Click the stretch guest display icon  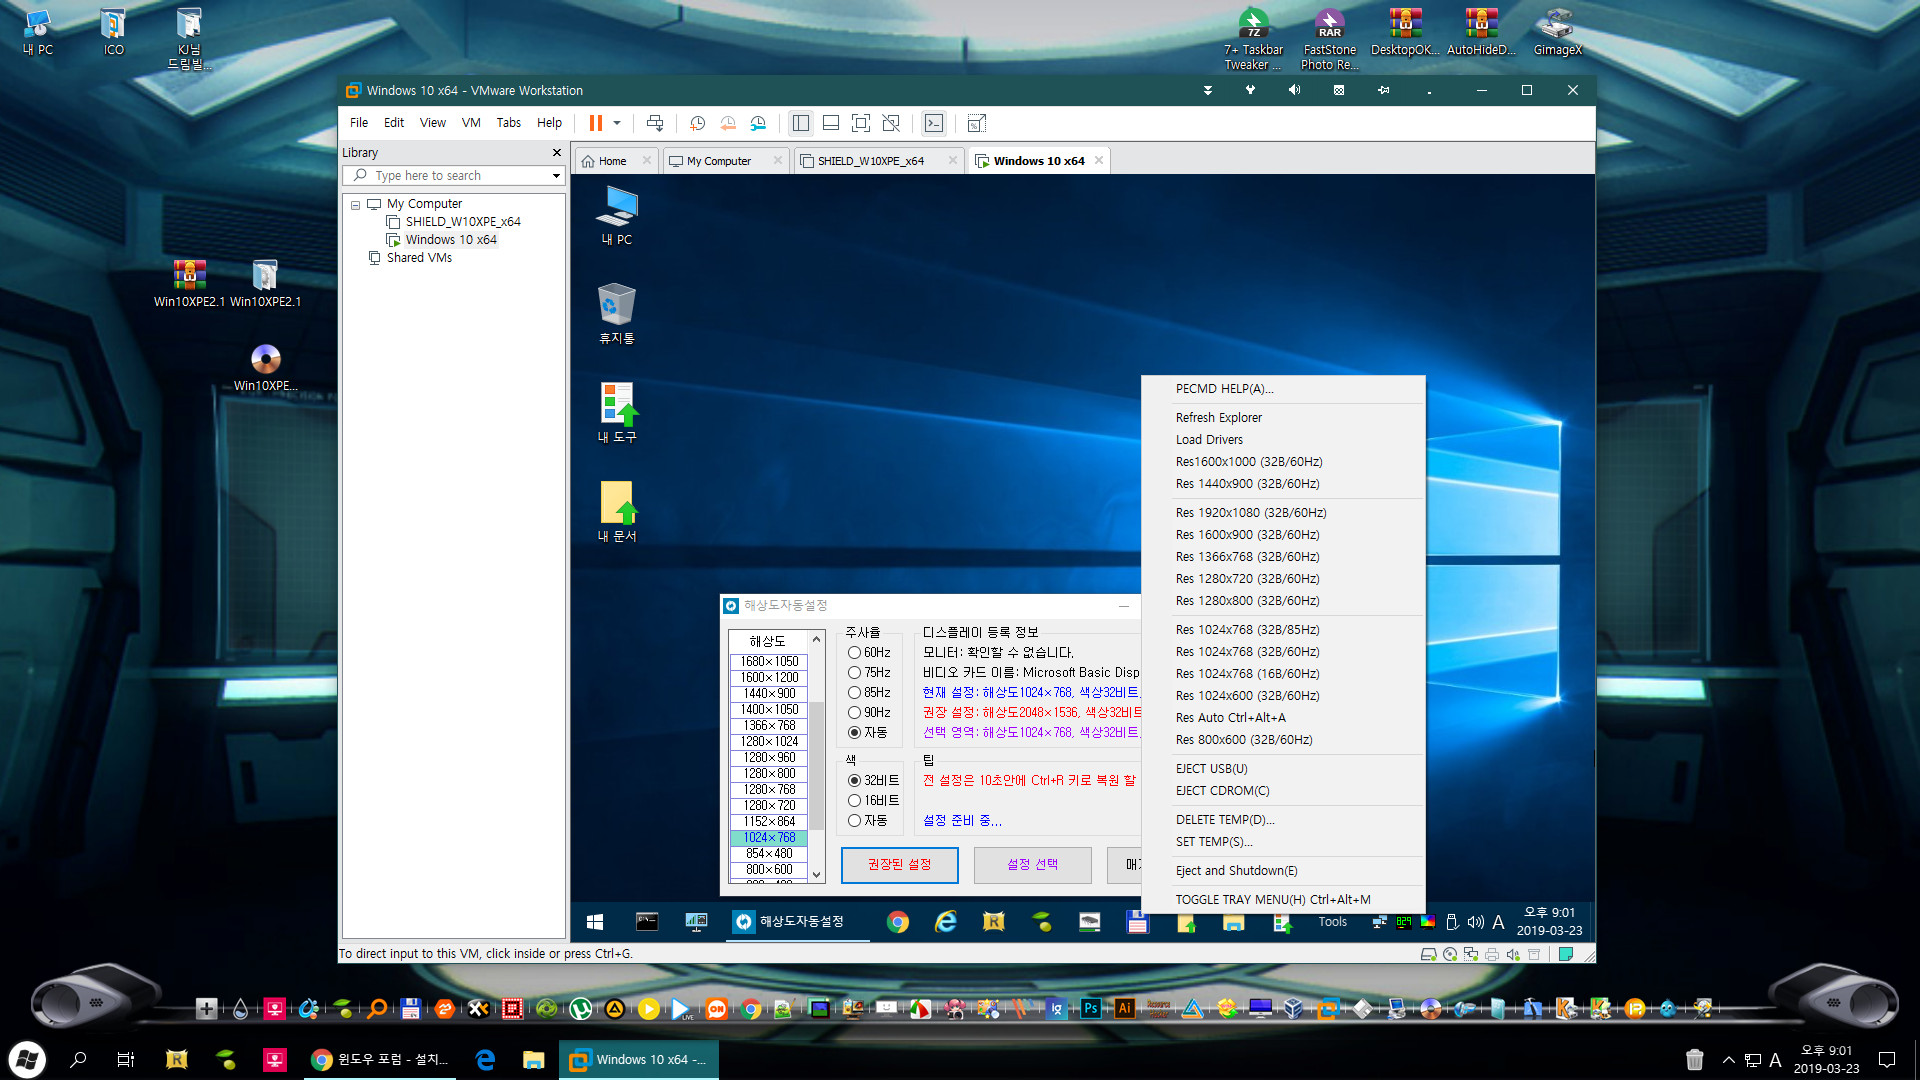[x=977, y=123]
